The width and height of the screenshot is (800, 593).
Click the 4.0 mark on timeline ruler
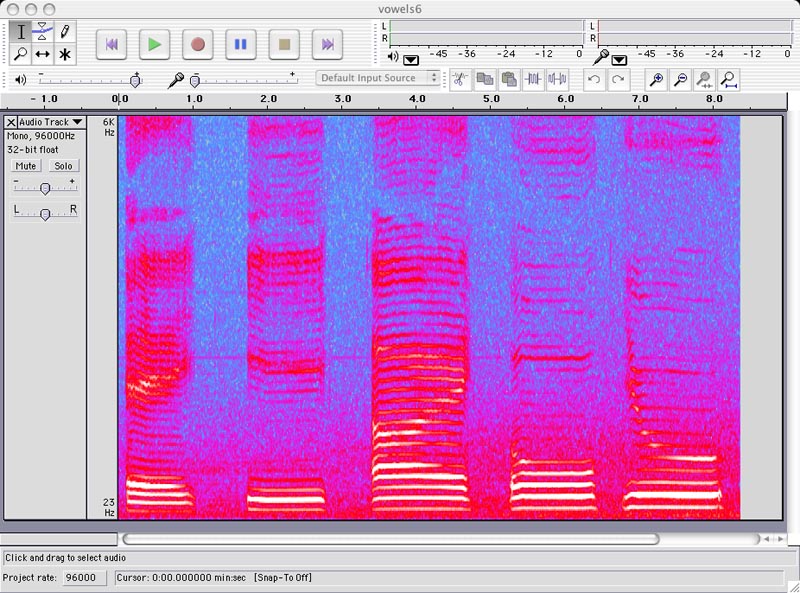point(417,98)
